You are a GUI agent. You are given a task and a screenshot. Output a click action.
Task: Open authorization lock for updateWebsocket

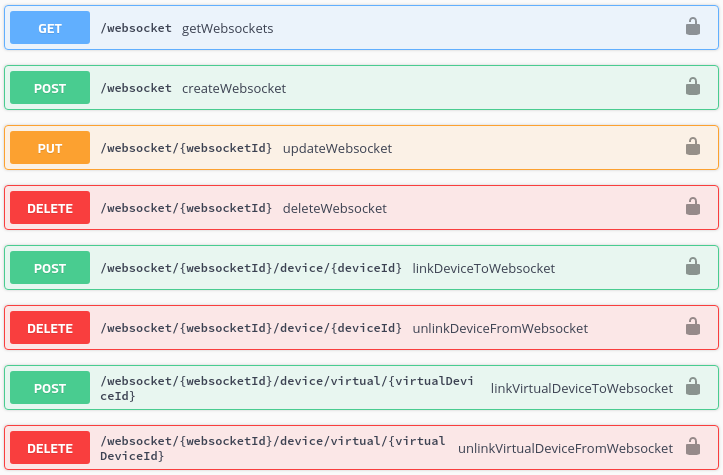click(x=692, y=147)
